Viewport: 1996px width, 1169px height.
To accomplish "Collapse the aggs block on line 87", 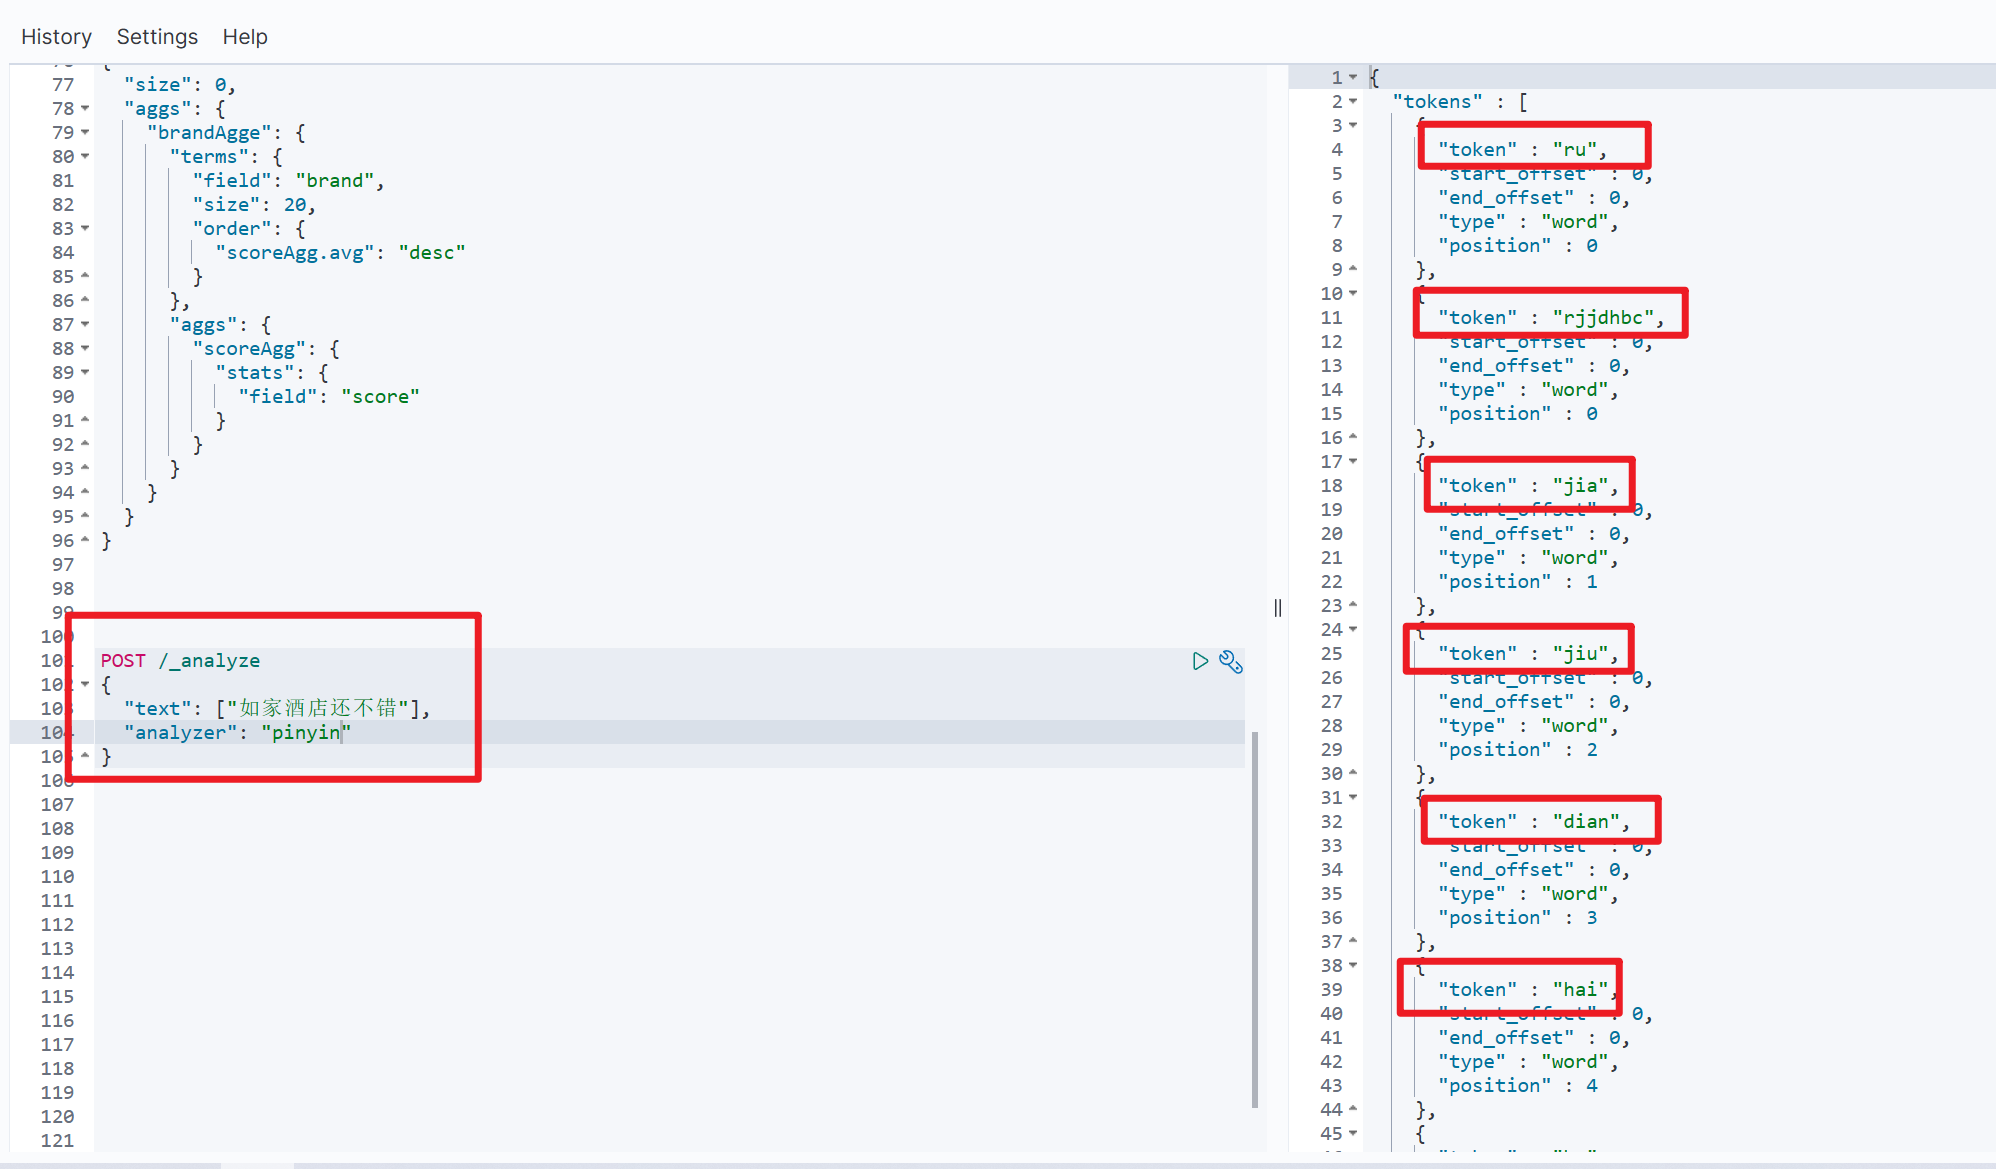I will 85,324.
